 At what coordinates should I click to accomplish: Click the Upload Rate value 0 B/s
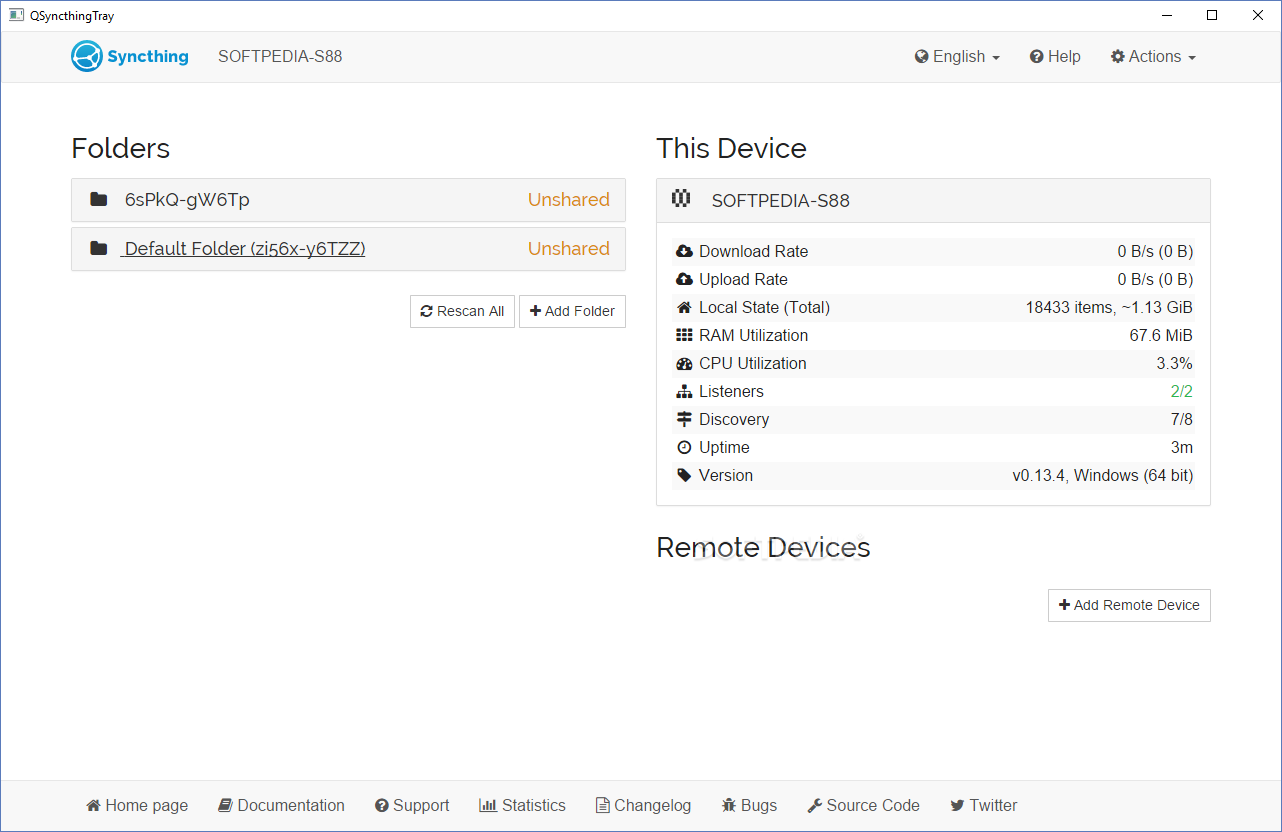click(x=1155, y=279)
